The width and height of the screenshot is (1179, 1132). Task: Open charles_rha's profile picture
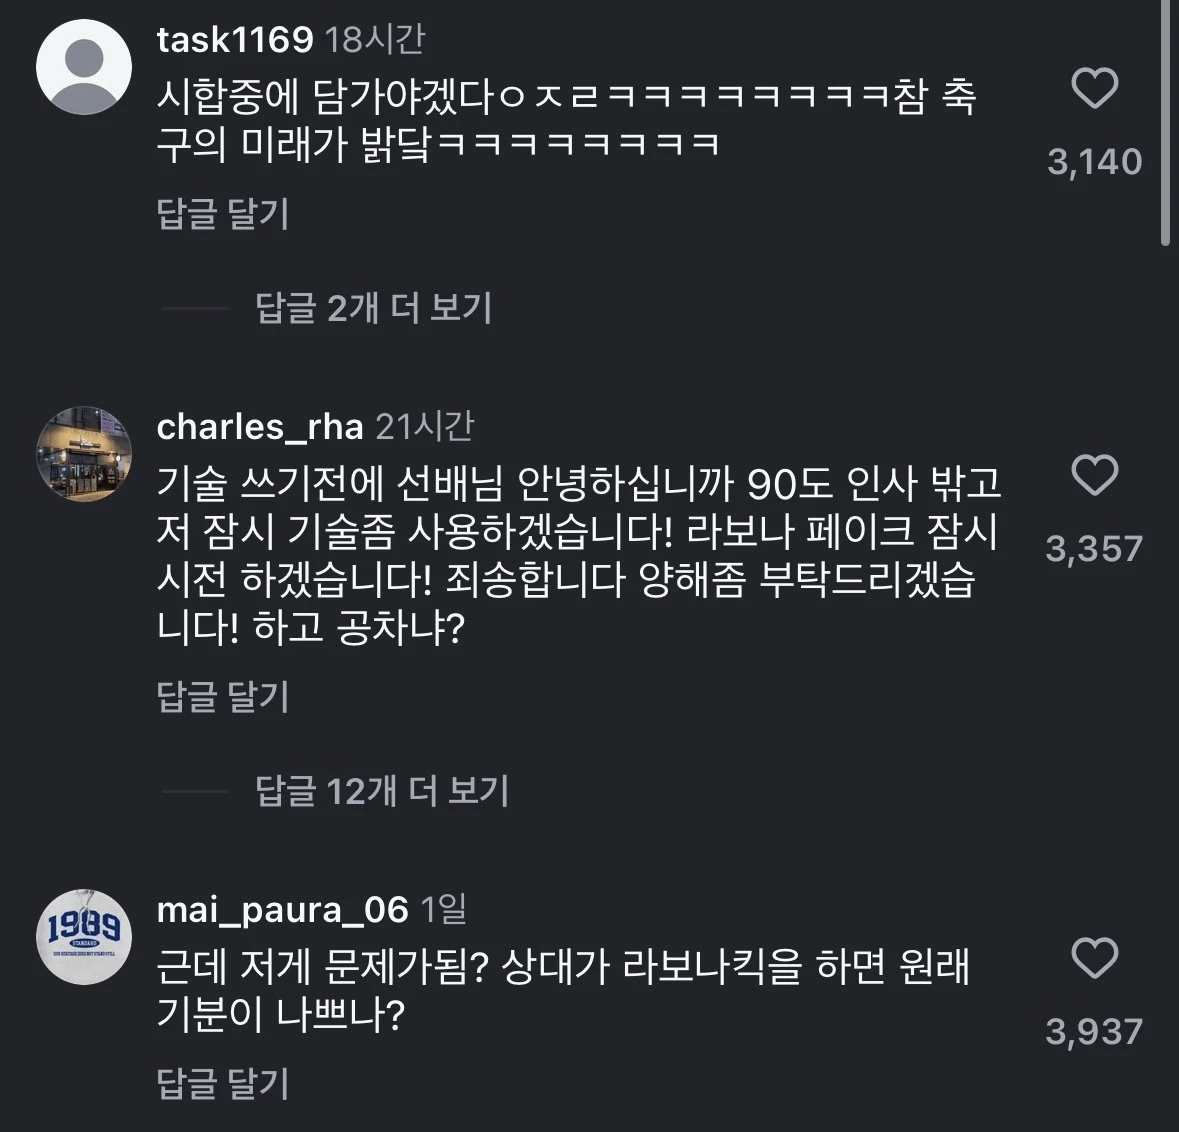[x=84, y=454]
